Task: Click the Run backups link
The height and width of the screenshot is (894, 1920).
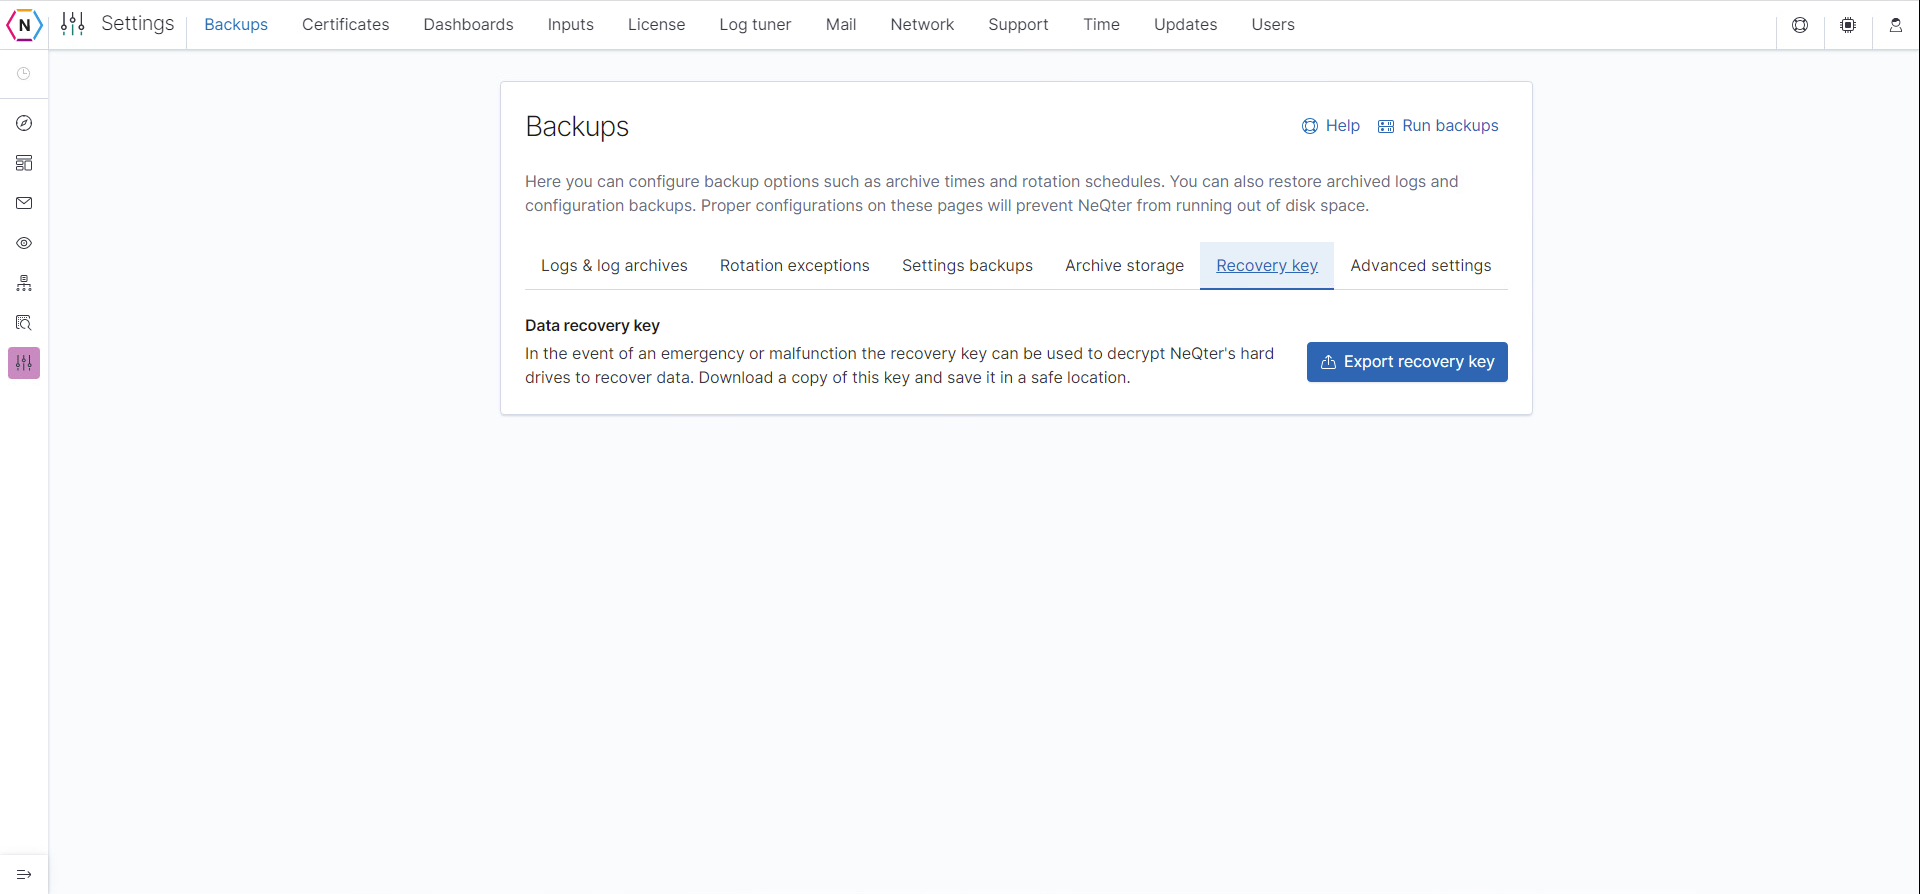Action: pos(1438,126)
